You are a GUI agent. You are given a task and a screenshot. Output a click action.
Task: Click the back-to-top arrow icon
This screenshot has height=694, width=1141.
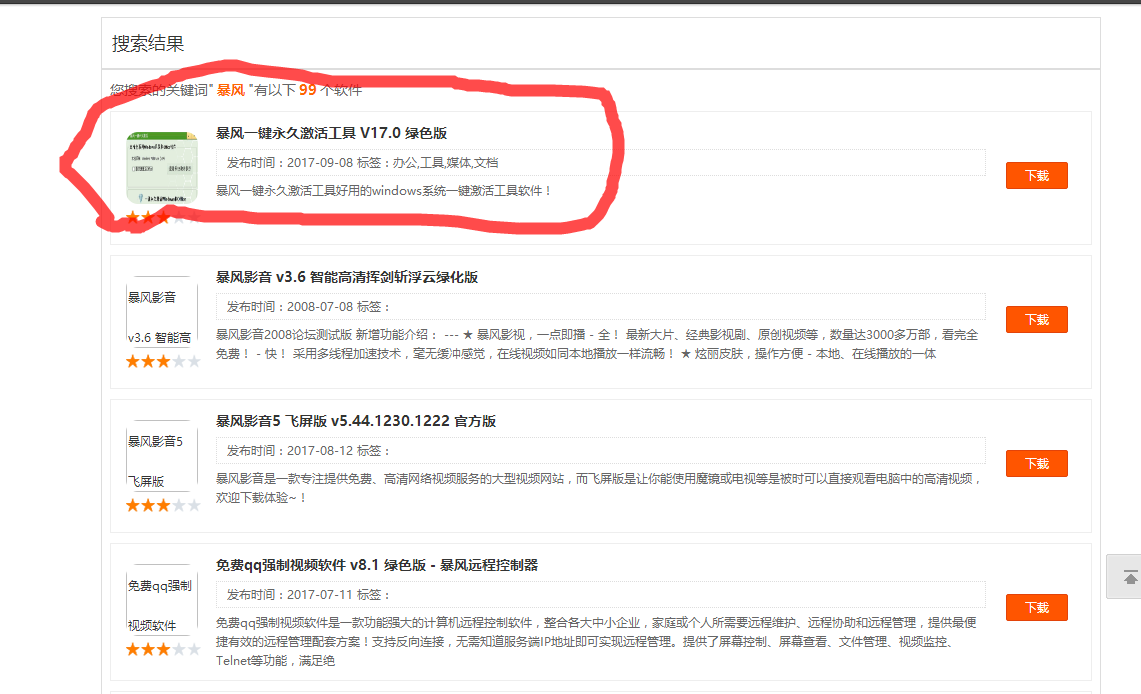(1130, 578)
